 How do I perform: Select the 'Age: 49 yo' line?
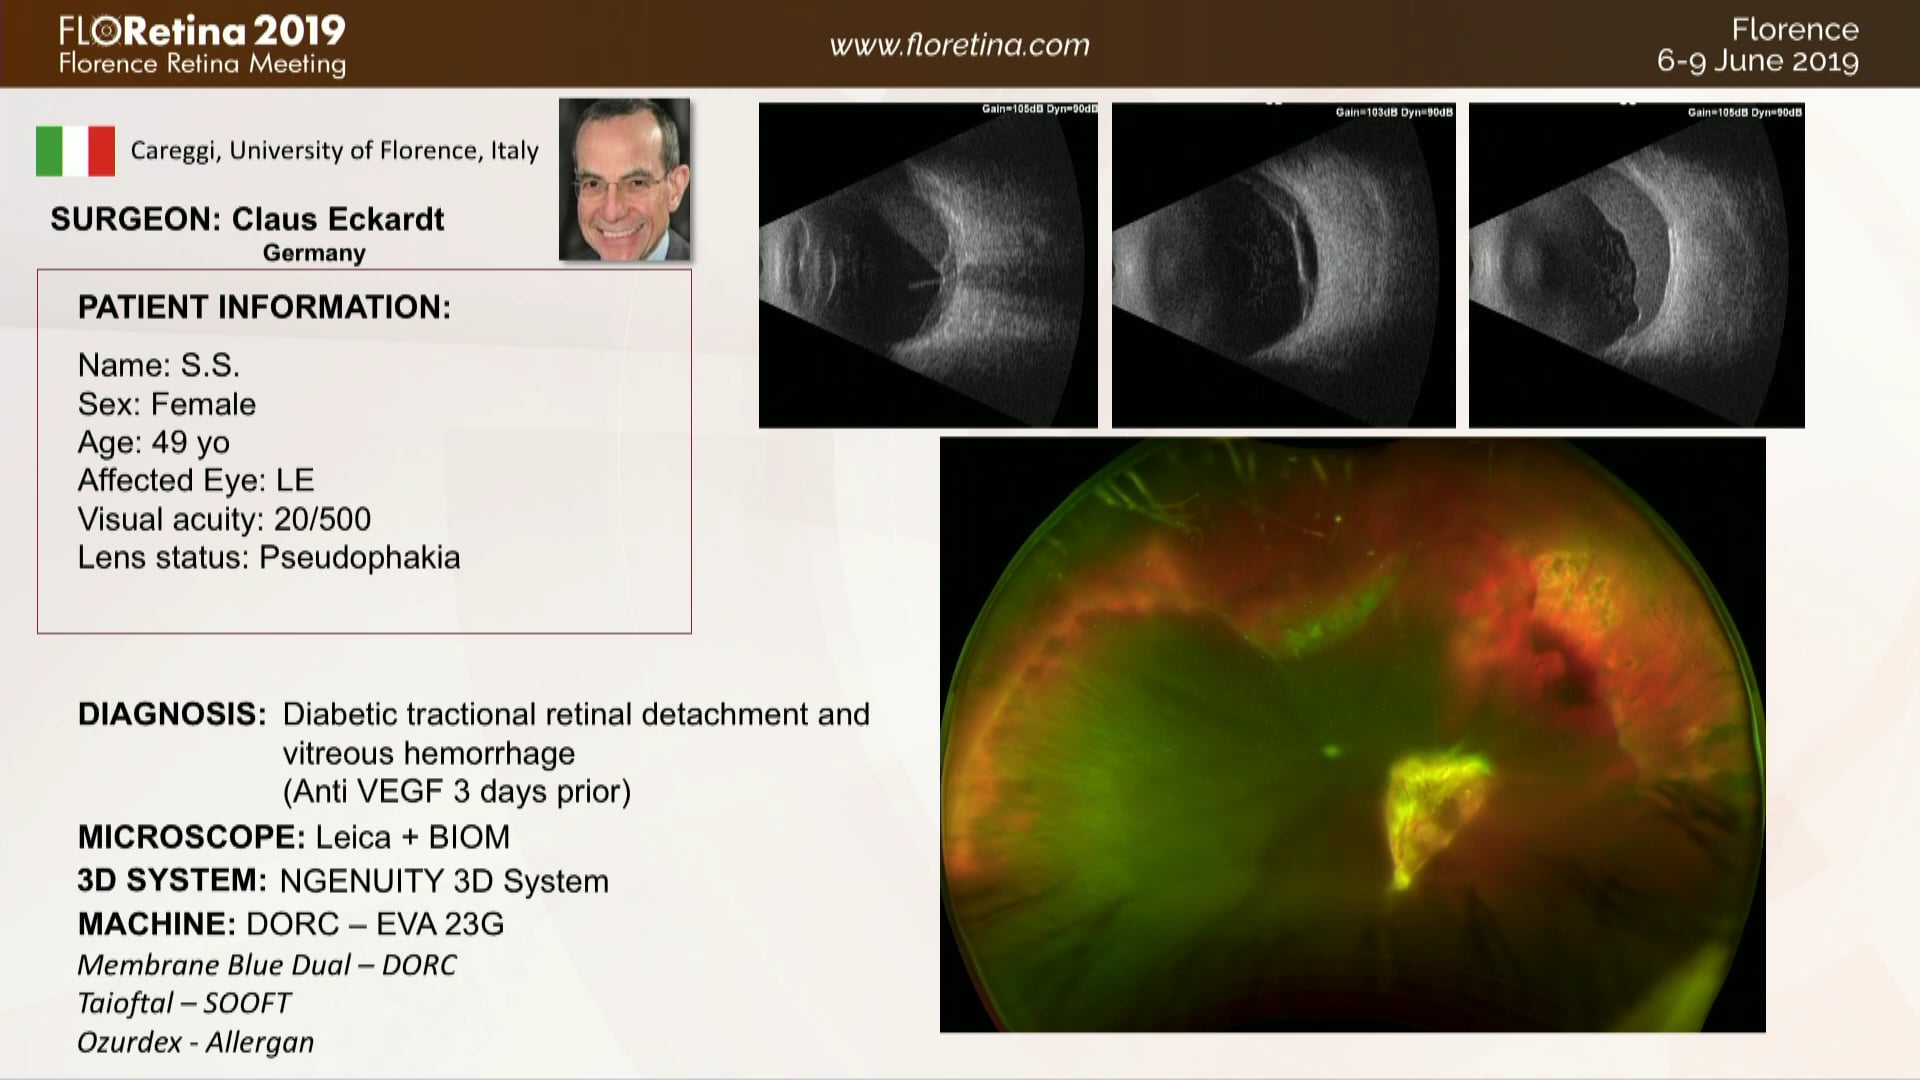[x=154, y=442]
